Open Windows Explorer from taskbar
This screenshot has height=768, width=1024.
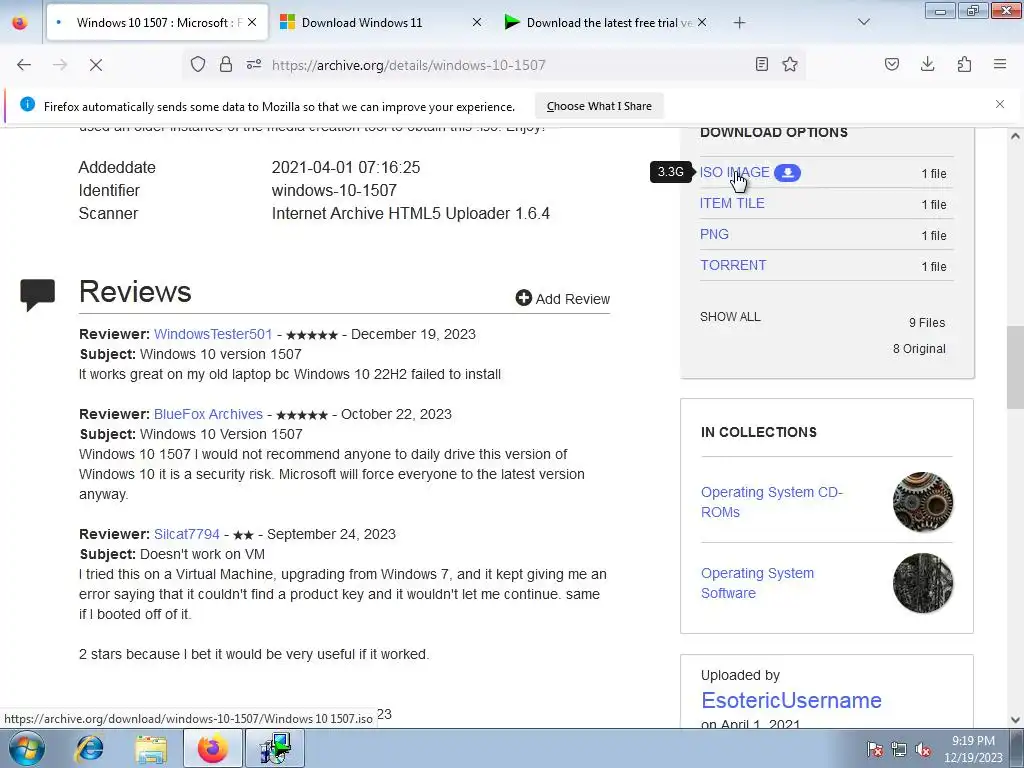click(x=151, y=748)
